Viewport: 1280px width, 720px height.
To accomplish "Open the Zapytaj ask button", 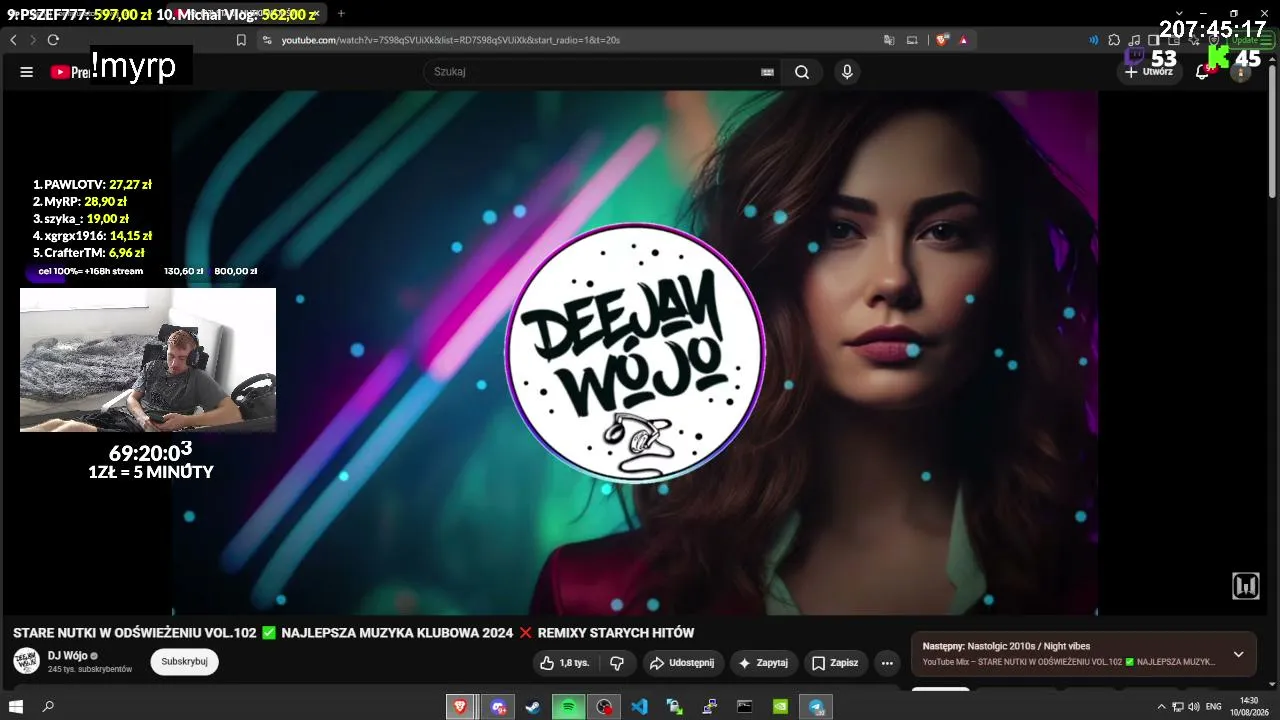I will click(763, 663).
